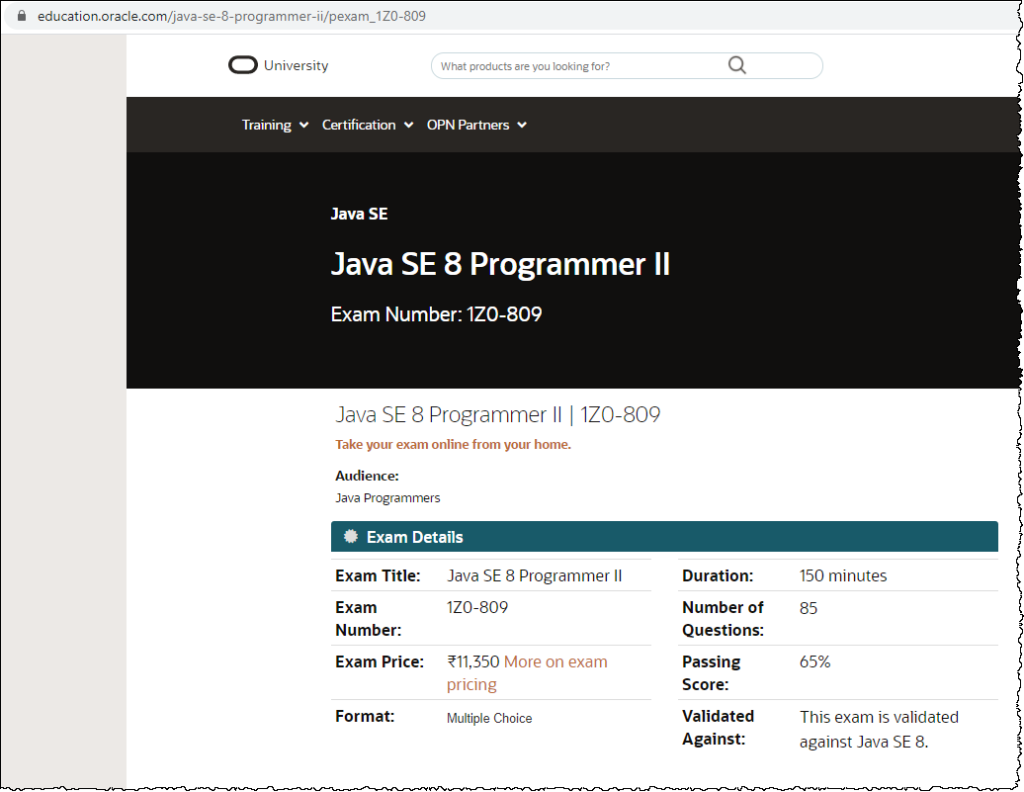Open the OPN Partners menu
This screenshot has width=1024, height=792.
468,125
